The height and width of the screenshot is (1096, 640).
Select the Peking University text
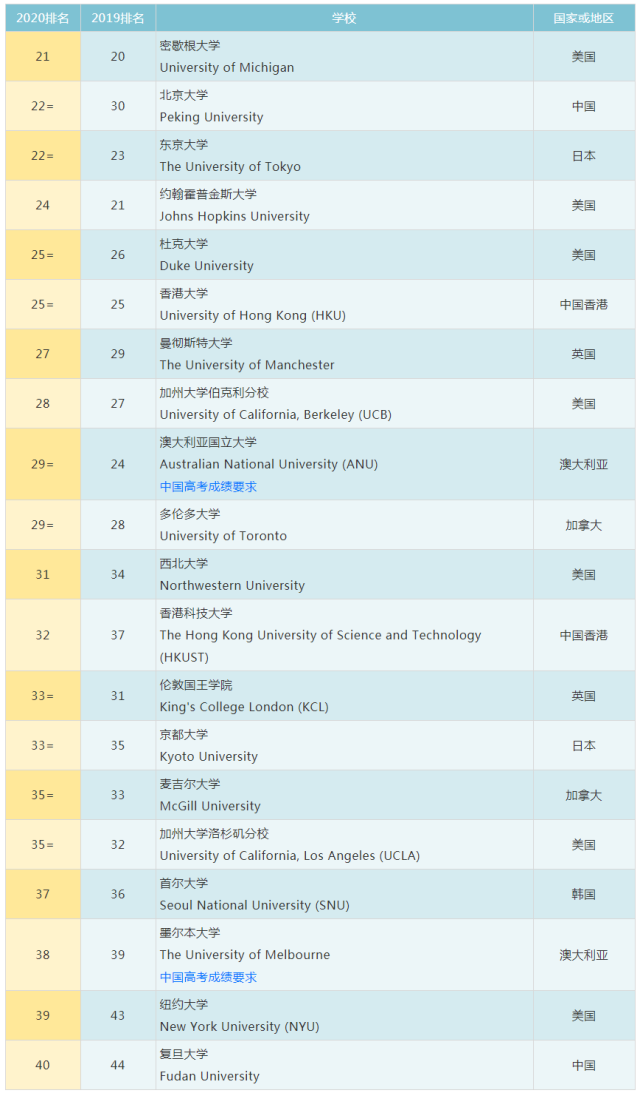[x=211, y=117]
